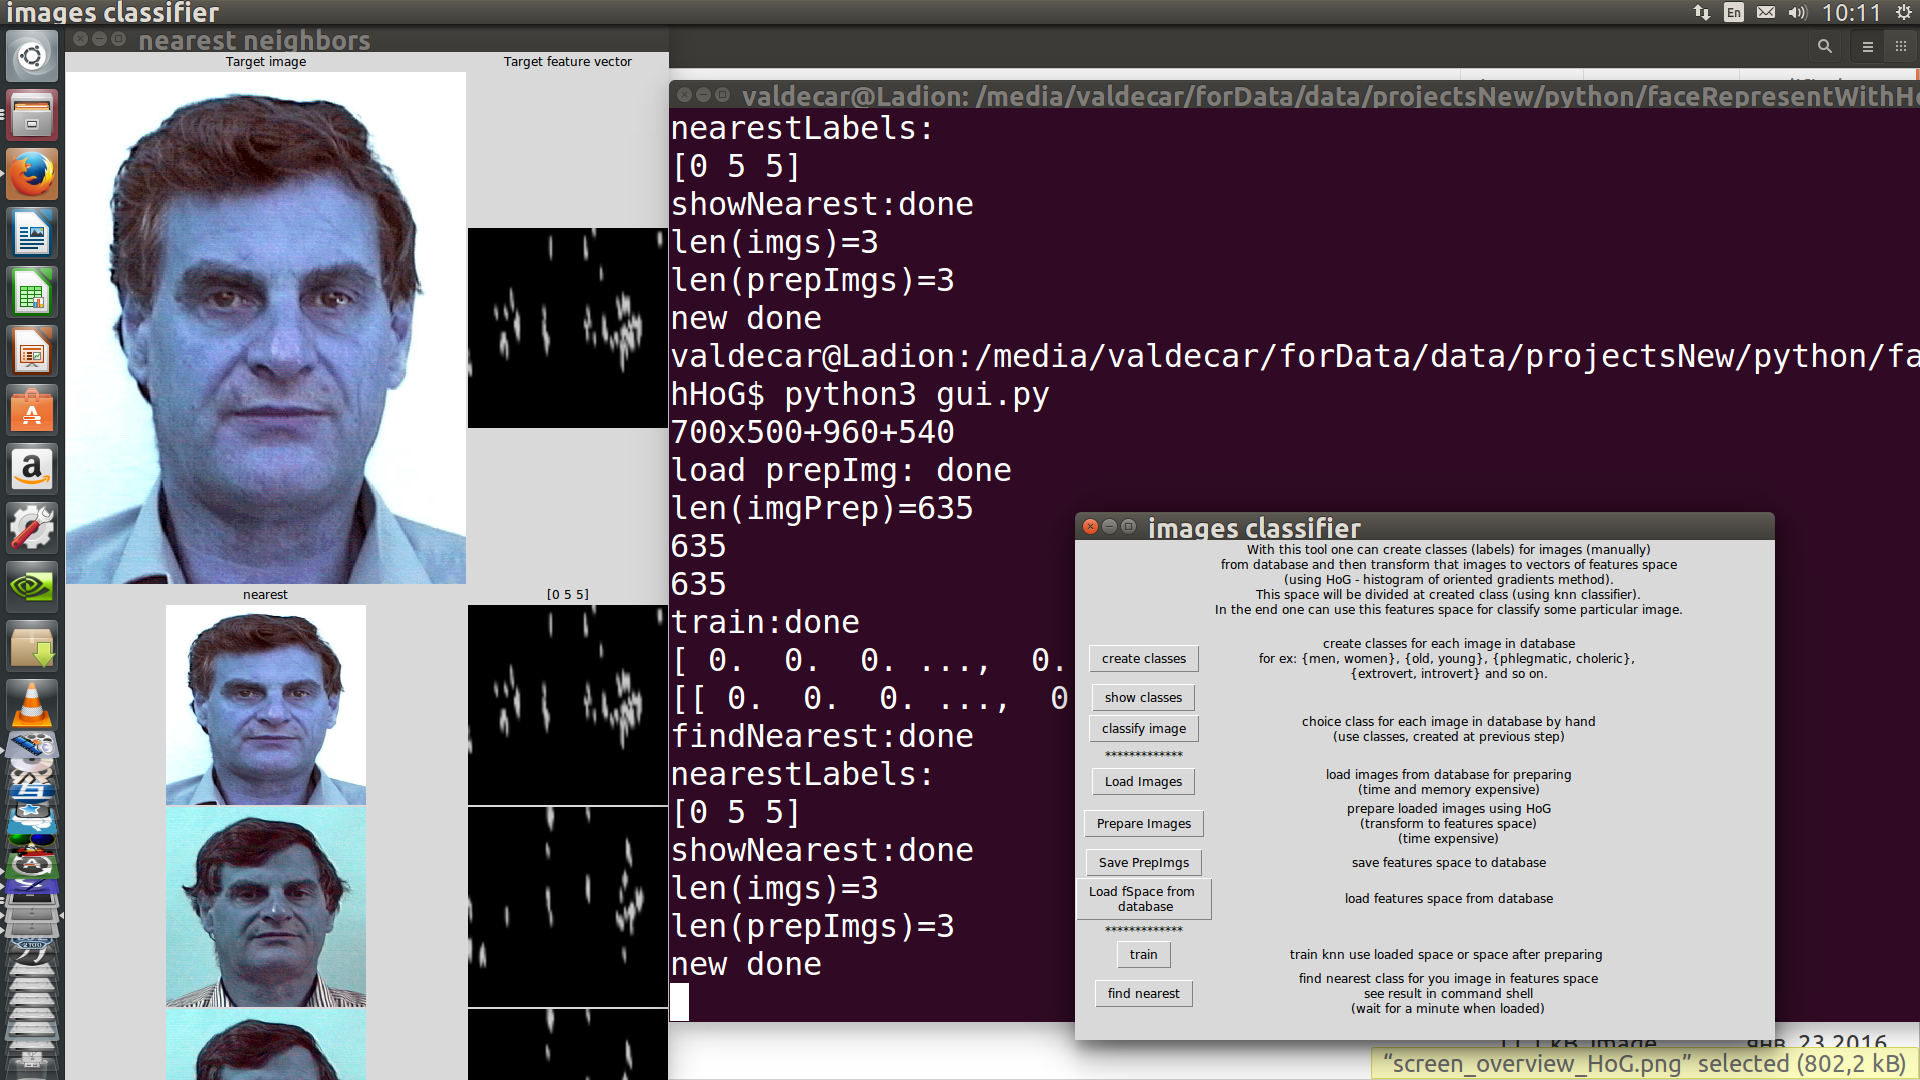Screen dimensions: 1920x1080
Task: Click the find nearest button
Action: click(1143, 993)
